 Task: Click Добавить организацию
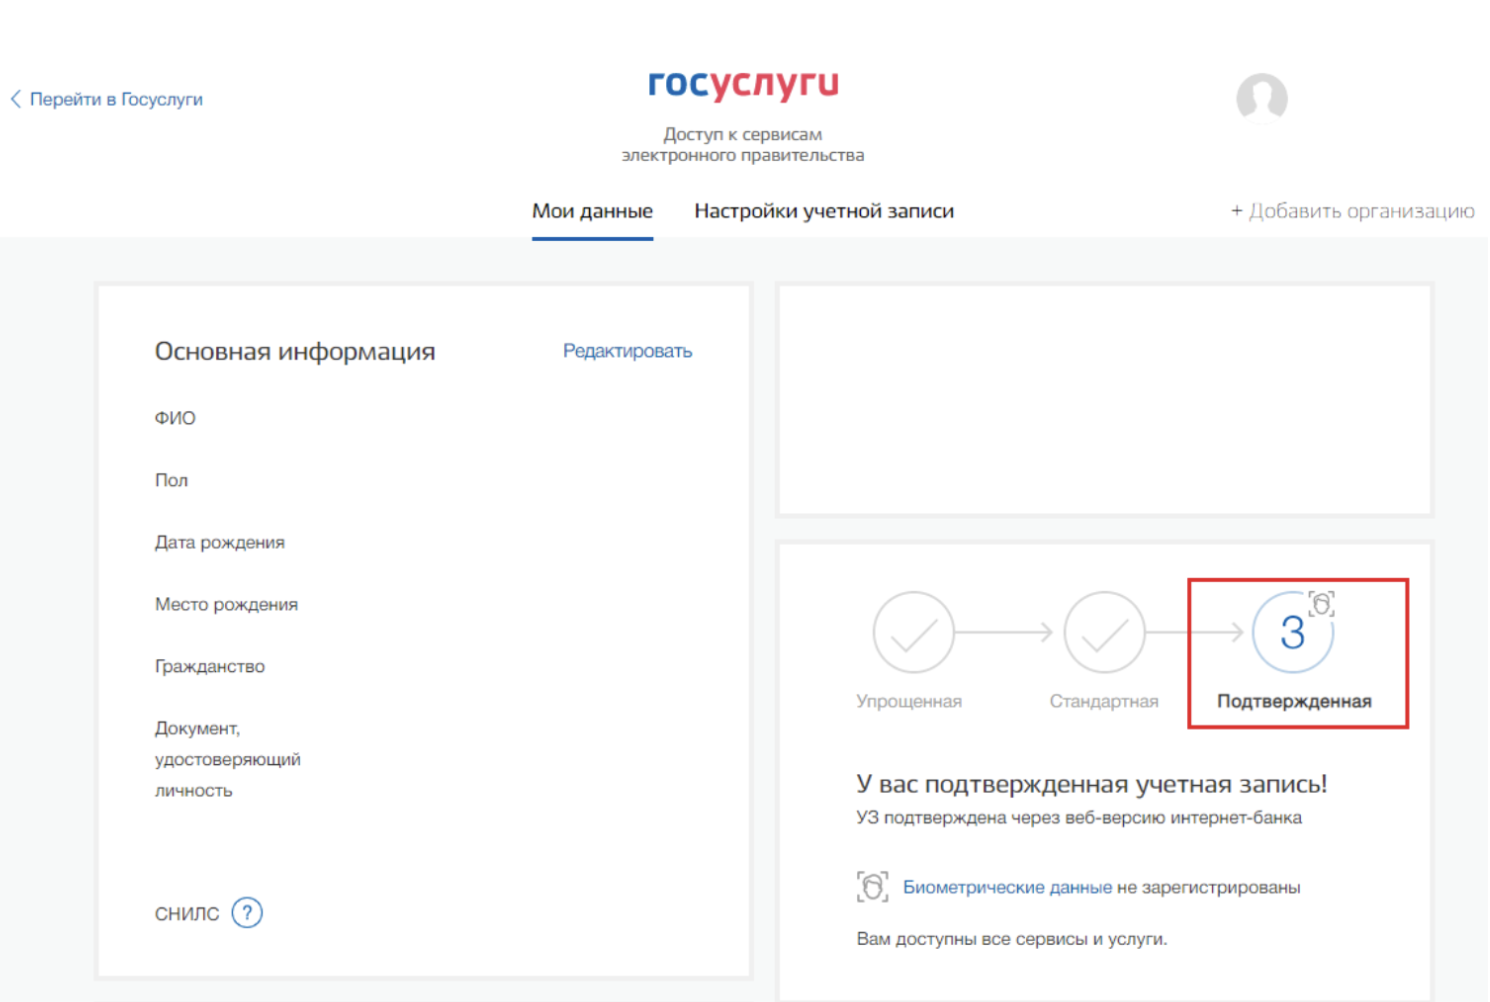point(1352,211)
